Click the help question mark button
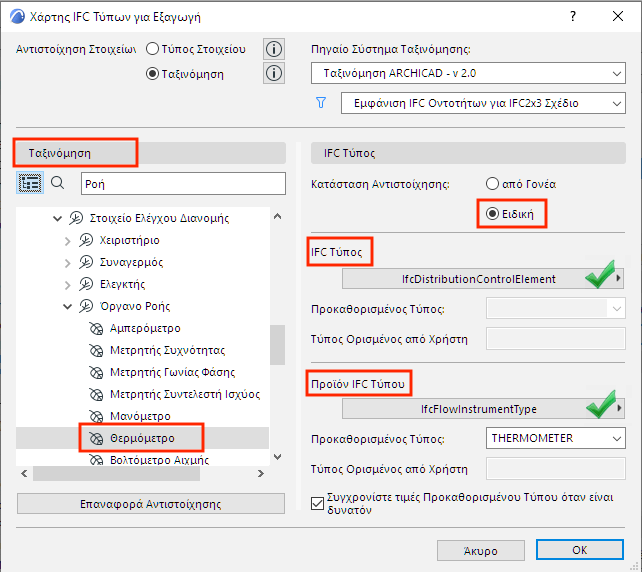 (573, 16)
